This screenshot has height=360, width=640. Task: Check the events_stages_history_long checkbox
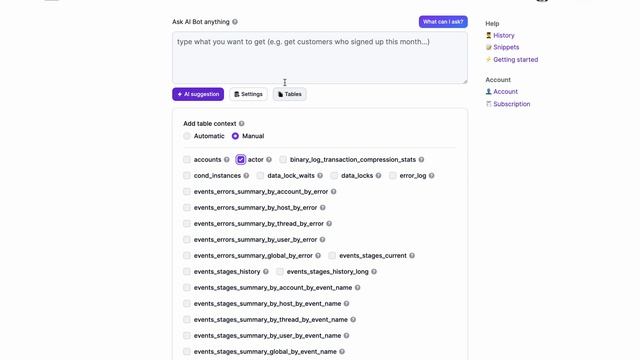[x=280, y=271]
